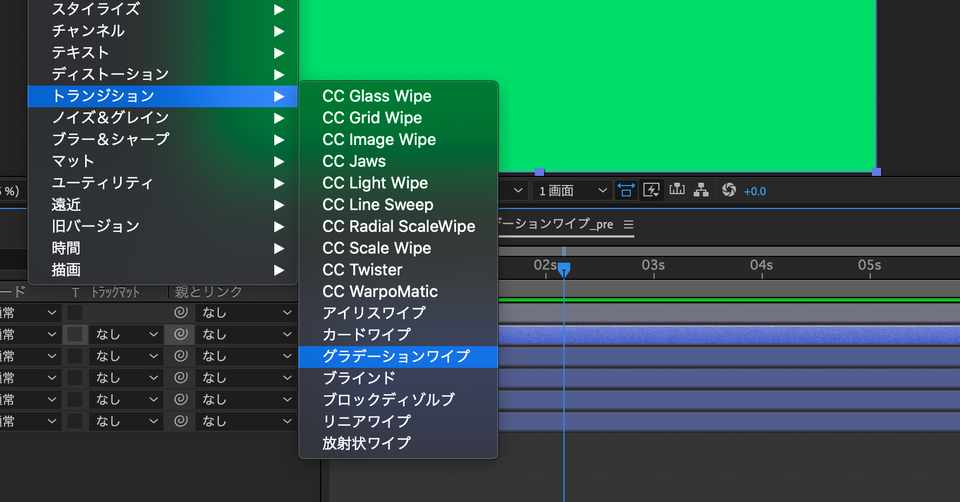960x502 pixels.
Task: Apply the CC Glass Wipe effect
Action: pos(399,96)
